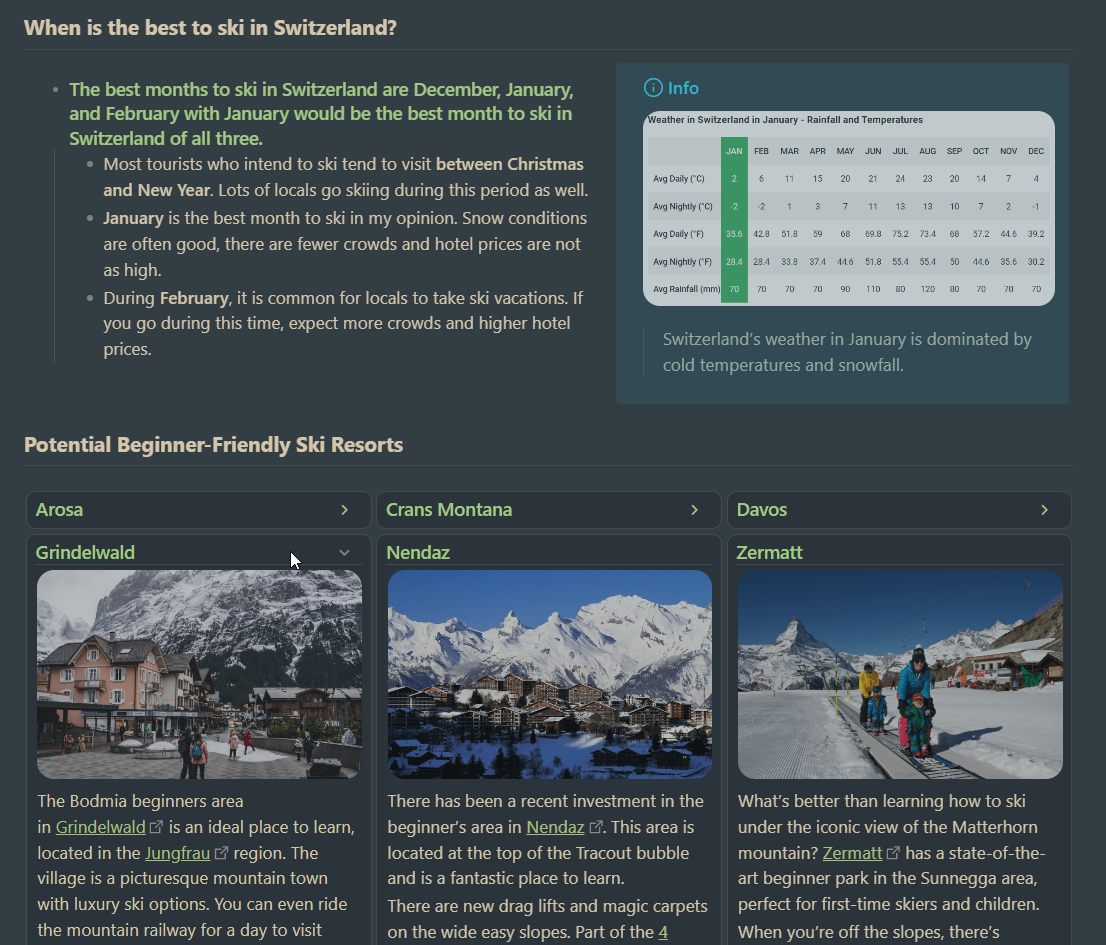Open the Zermatt Matterhorn skiing photo
The width and height of the screenshot is (1106, 945).
(900, 674)
